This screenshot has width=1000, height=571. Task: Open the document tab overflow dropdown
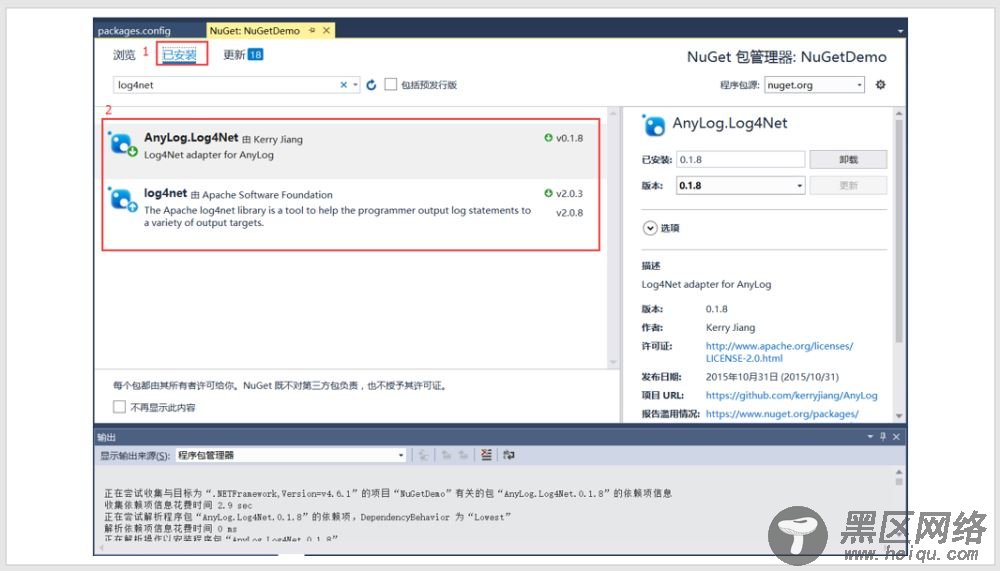pyautogui.click(x=900, y=31)
